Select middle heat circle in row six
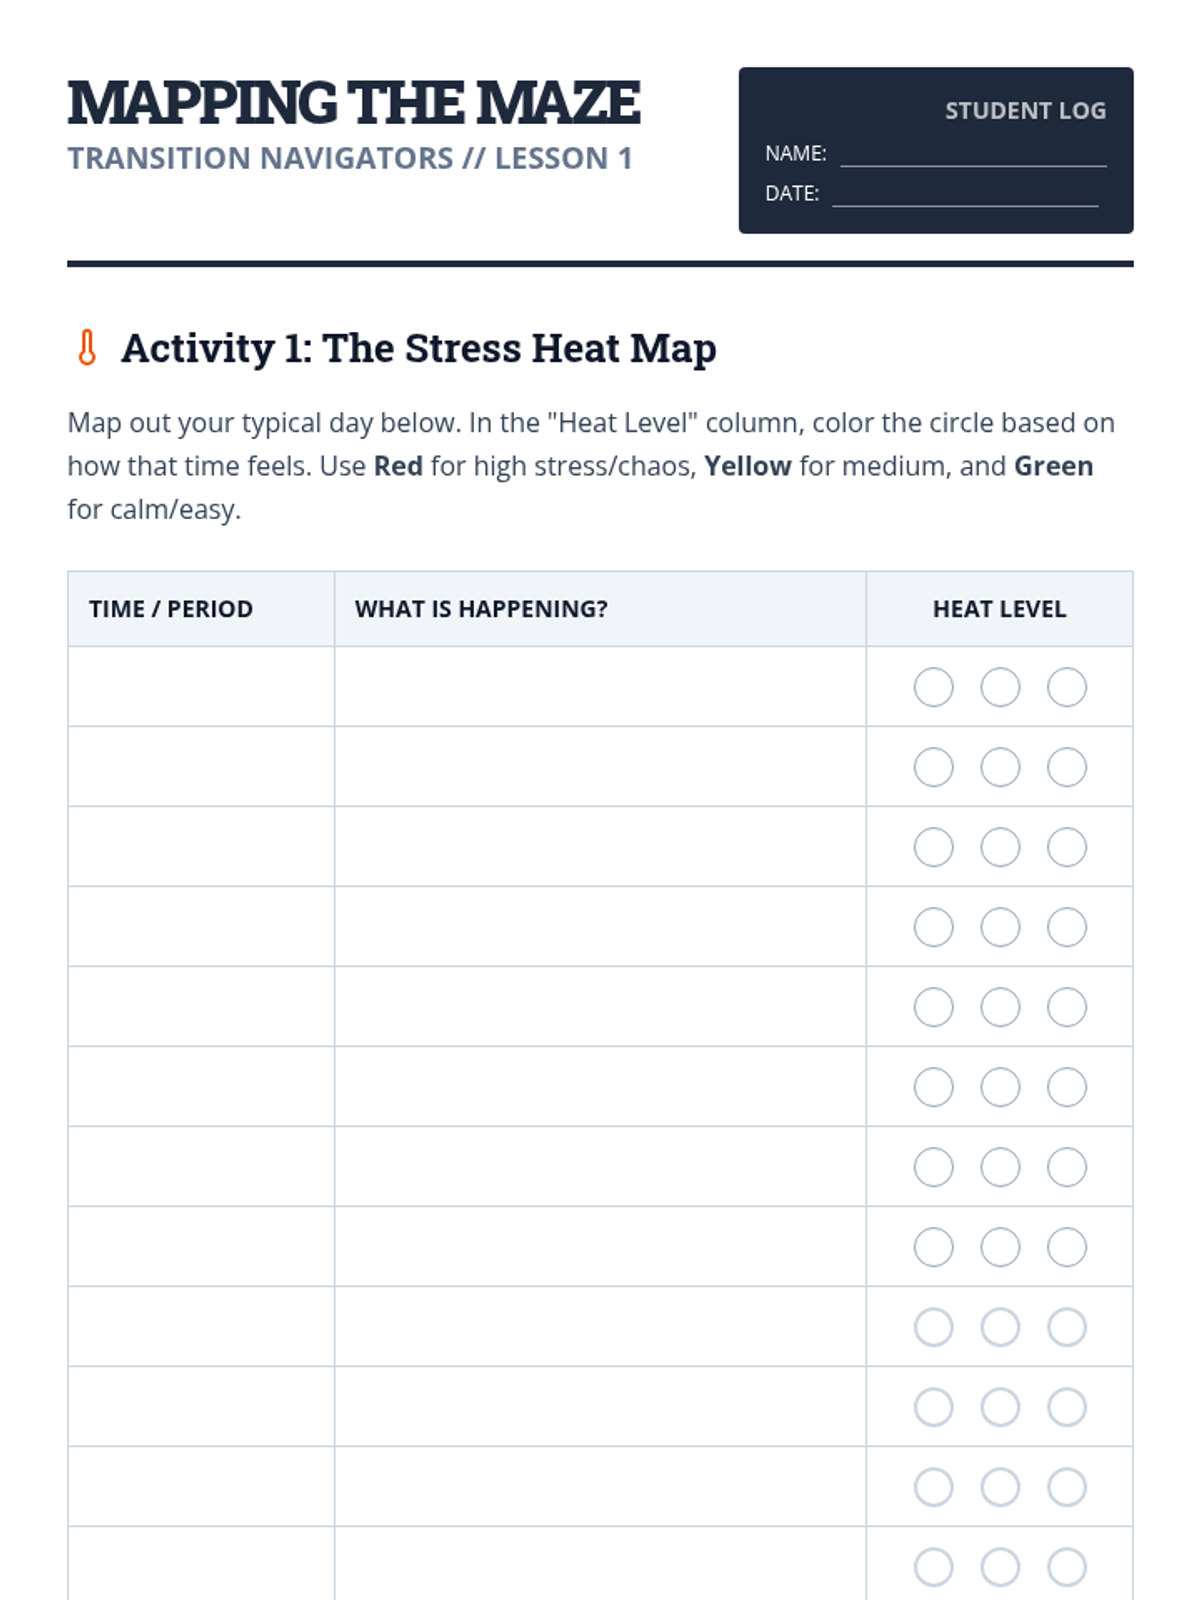Viewport: 1200px width, 1600px height. point(1000,1087)
